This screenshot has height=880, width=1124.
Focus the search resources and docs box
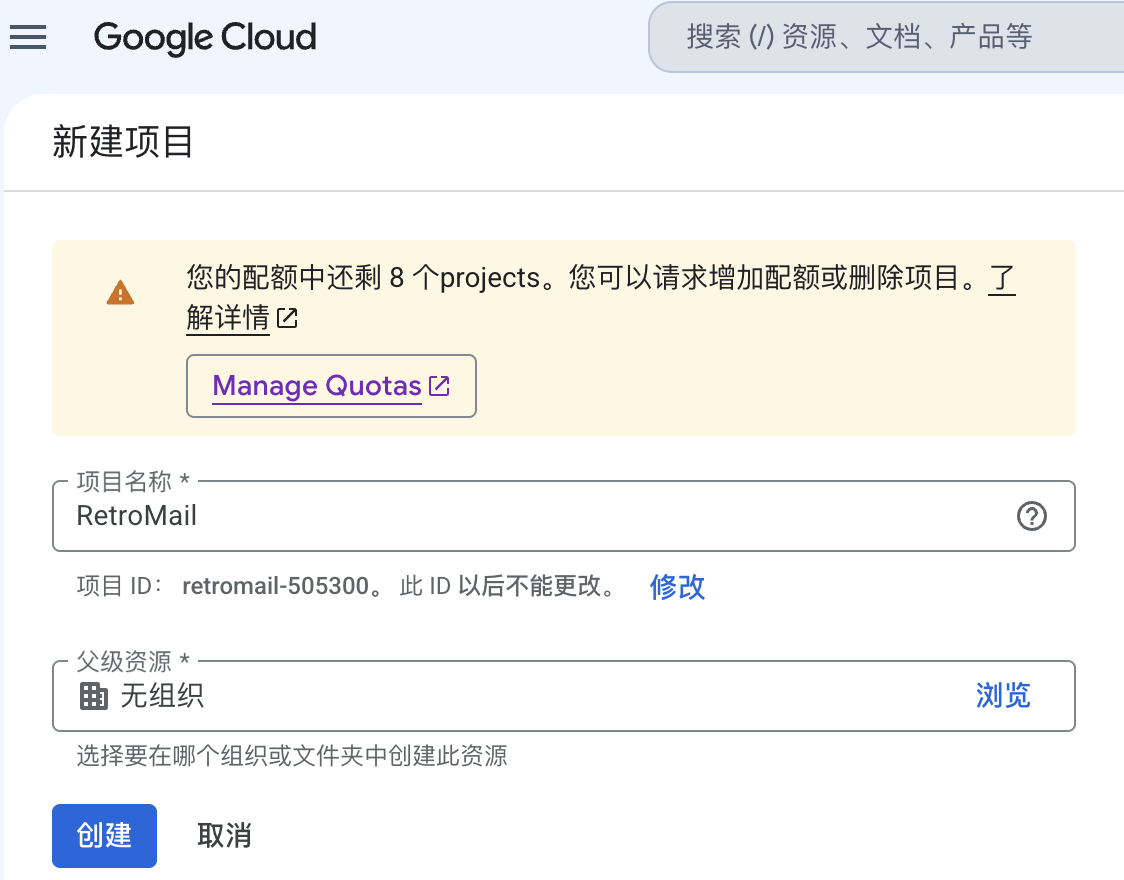click(886, 37)
